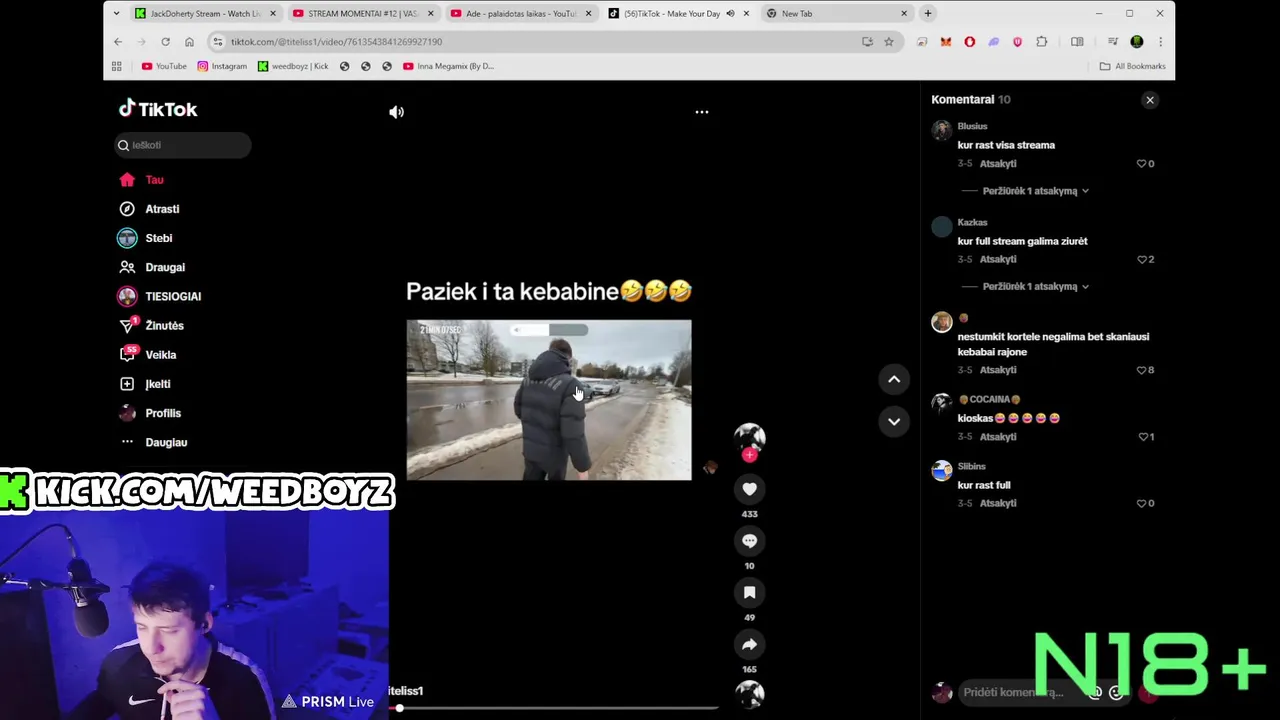Open the emoji picker in the comment box
The image size is (1280, 720).
(x=1116, y=692)
